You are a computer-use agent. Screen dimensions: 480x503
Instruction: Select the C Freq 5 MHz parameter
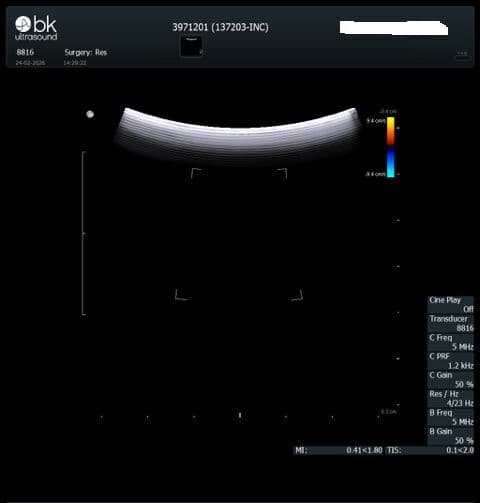click(450, 342)
